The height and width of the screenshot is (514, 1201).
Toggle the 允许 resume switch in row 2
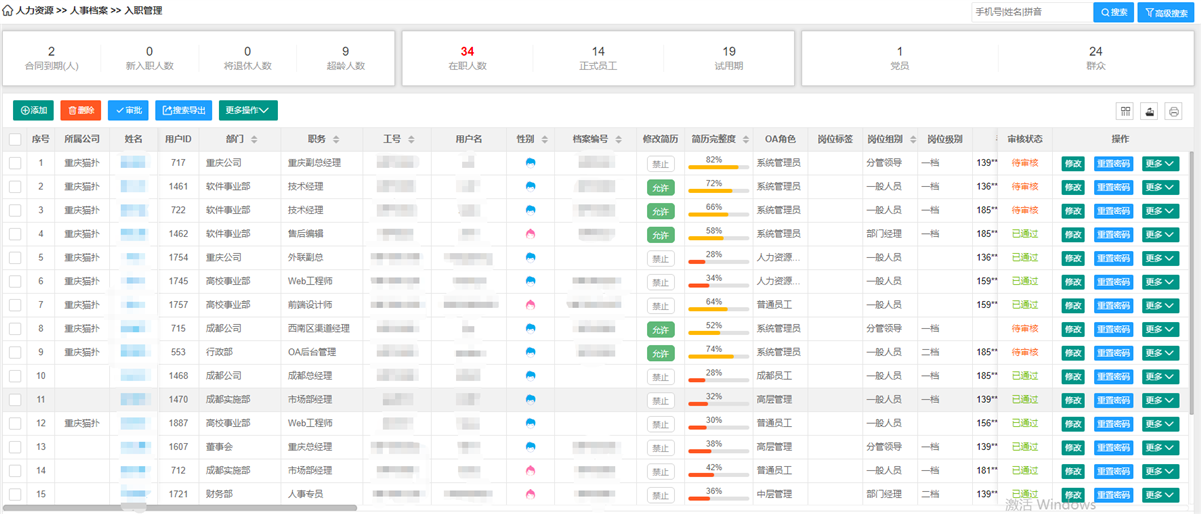click(661, 187)
